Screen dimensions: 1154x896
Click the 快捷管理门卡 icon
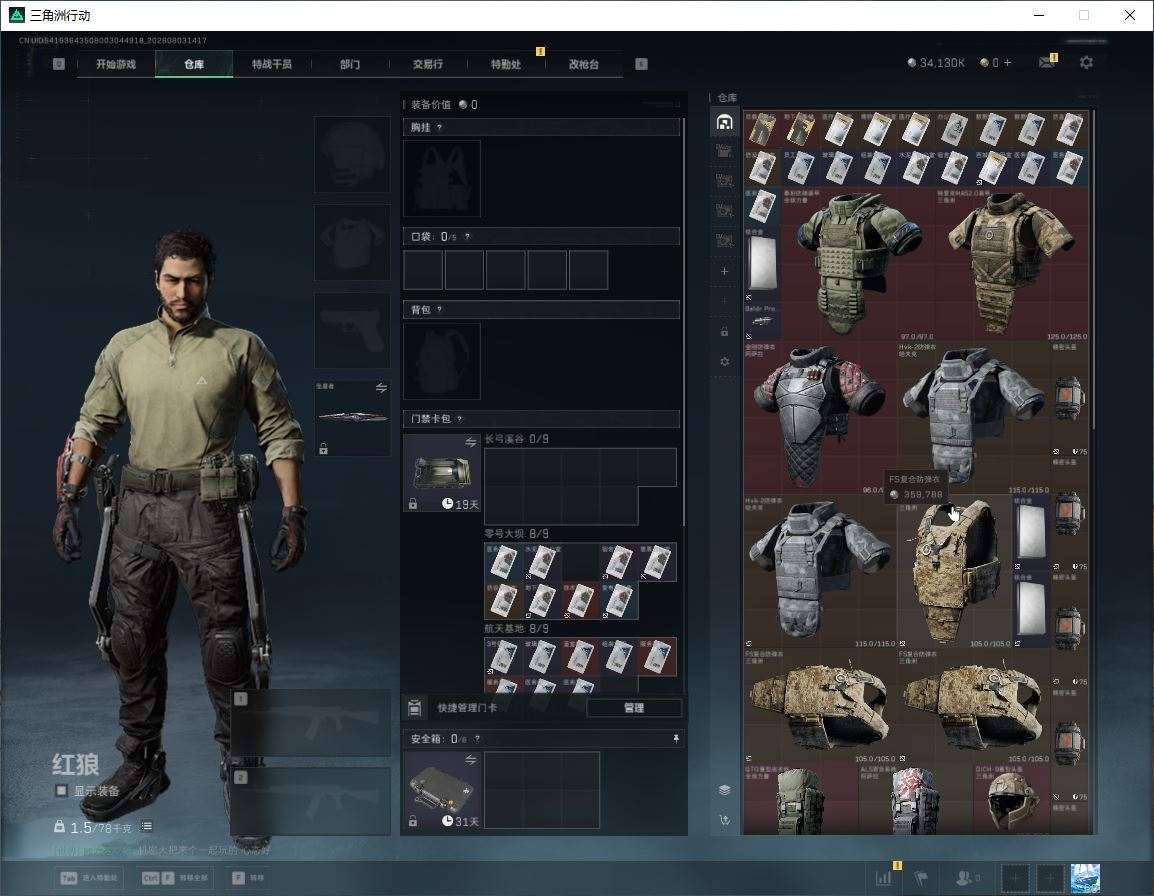pyautogui.click(x=414, y=708)
